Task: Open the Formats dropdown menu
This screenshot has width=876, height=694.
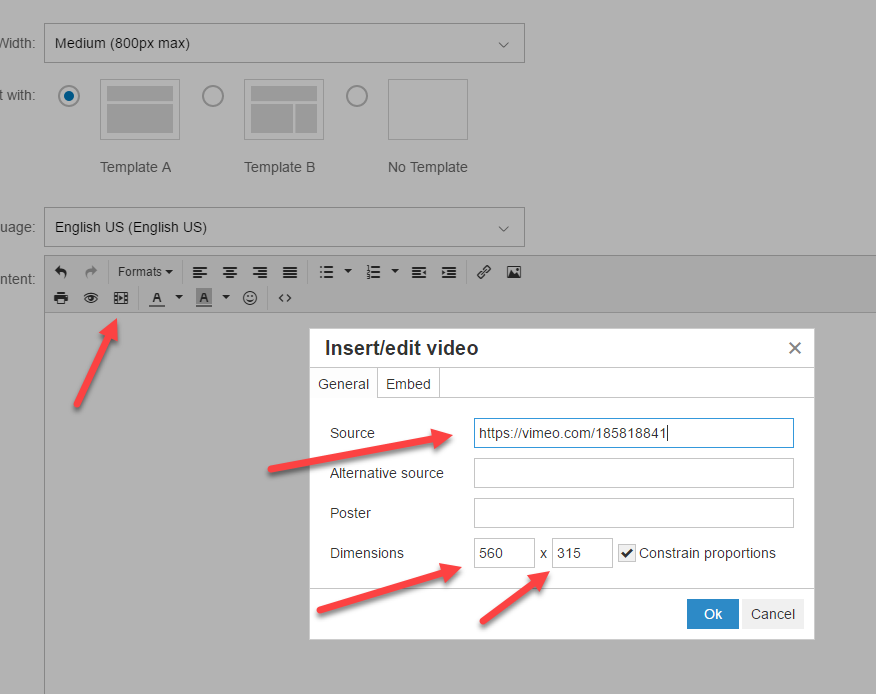Action: tap(145, 272)
